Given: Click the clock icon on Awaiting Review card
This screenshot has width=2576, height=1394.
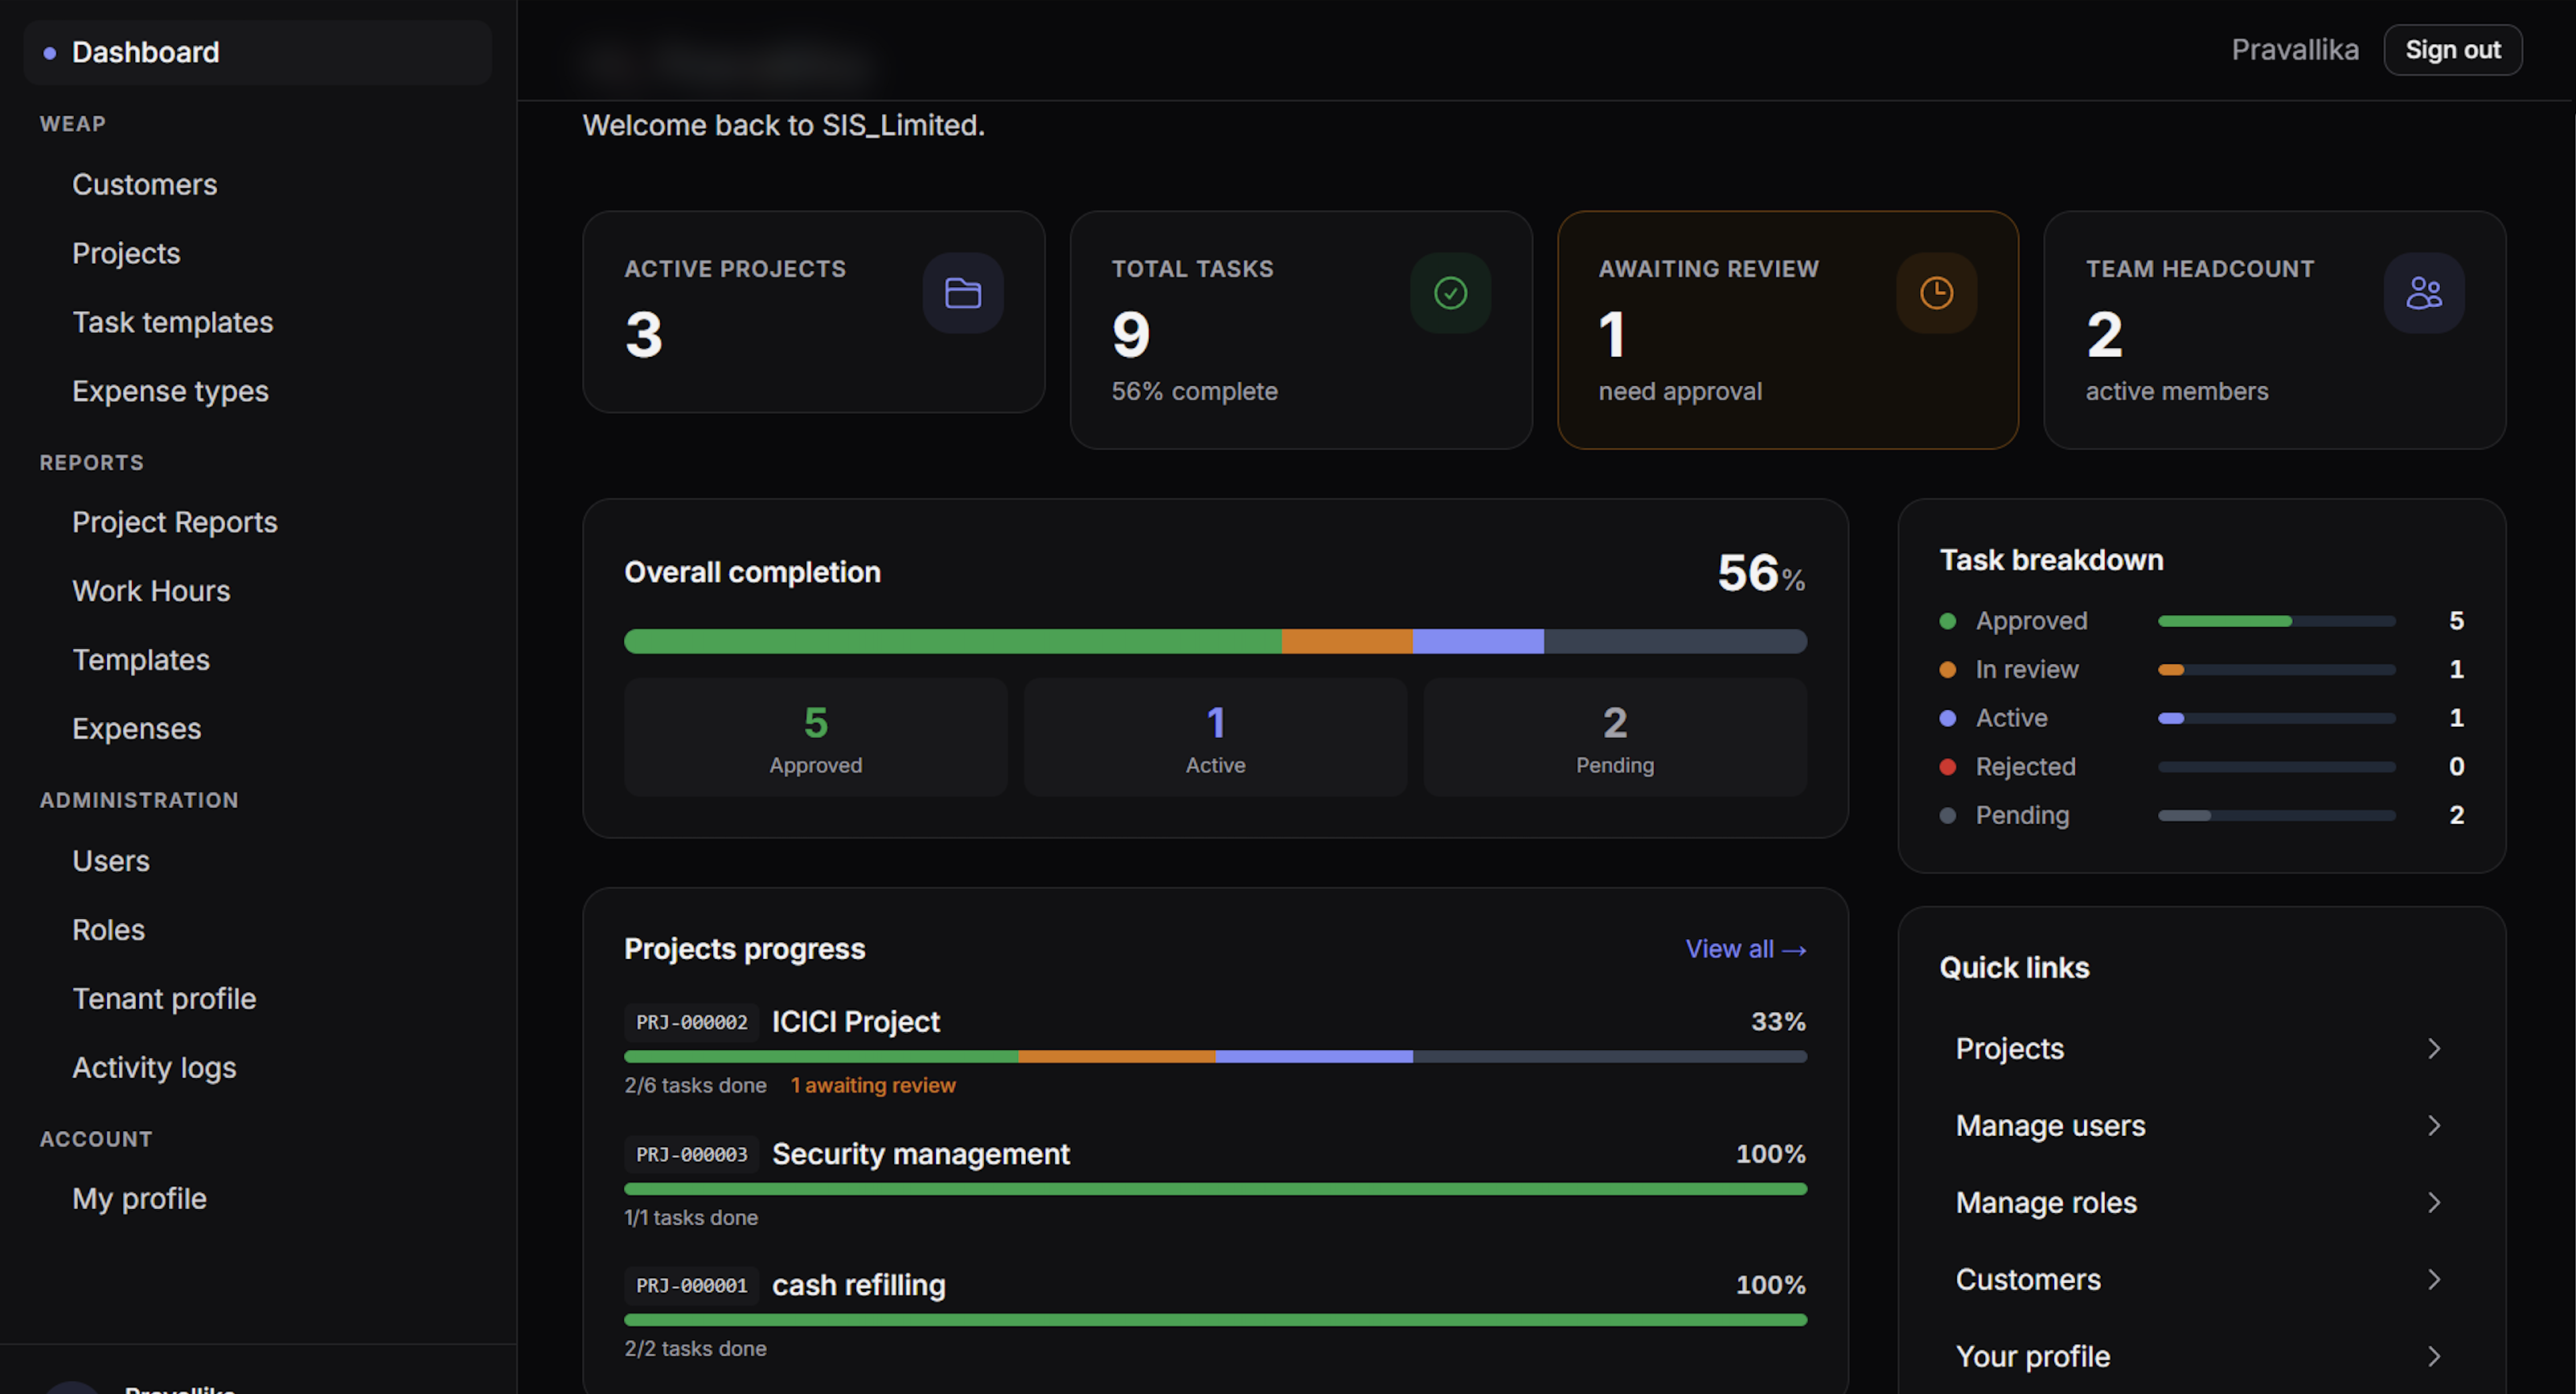Looking at the screenshot, I should [x=1936, y=293].
